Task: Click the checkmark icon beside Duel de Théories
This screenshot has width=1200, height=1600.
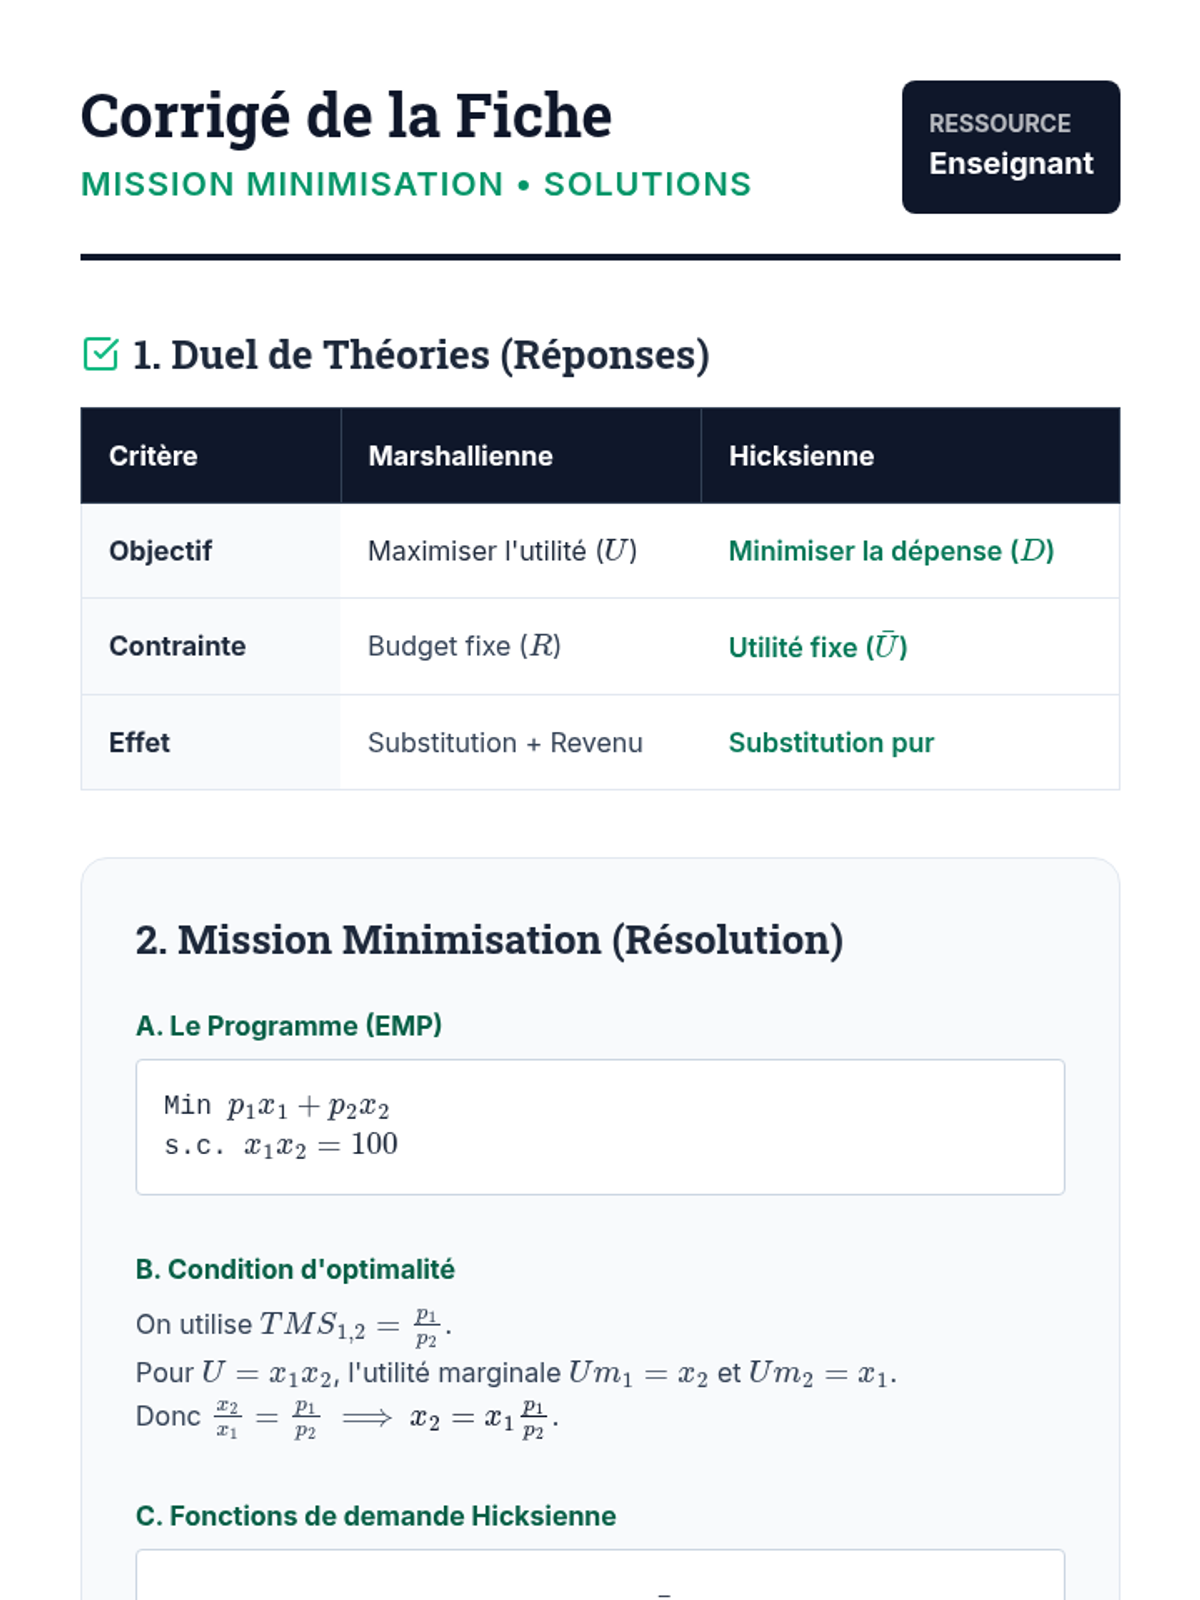Action: 101,354
